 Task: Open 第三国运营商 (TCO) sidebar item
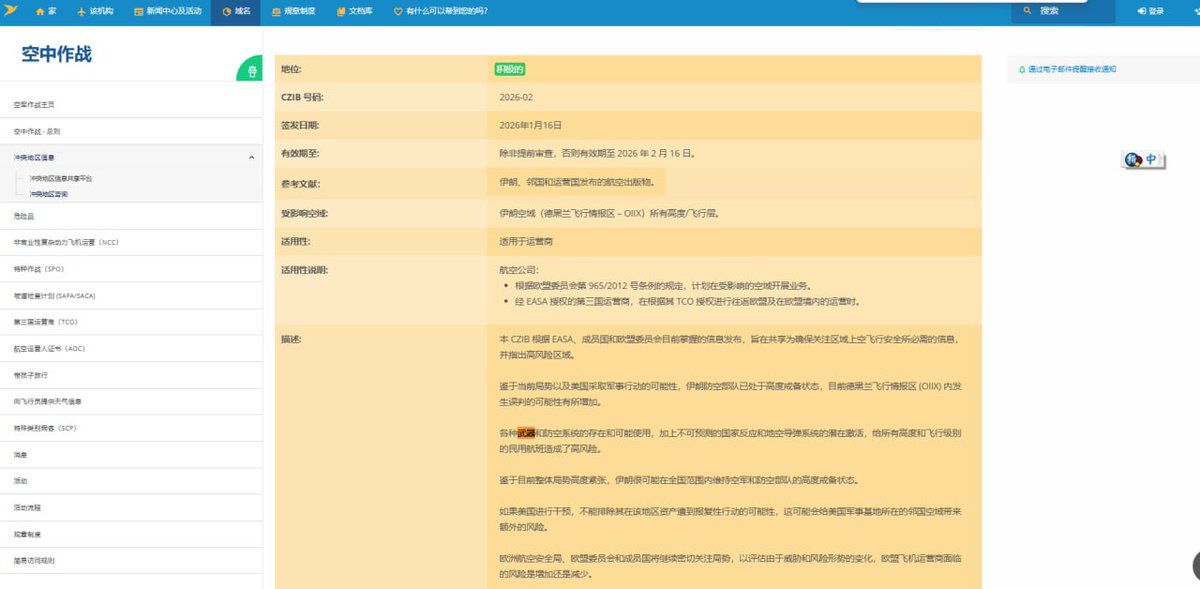[x=45, y=322]
